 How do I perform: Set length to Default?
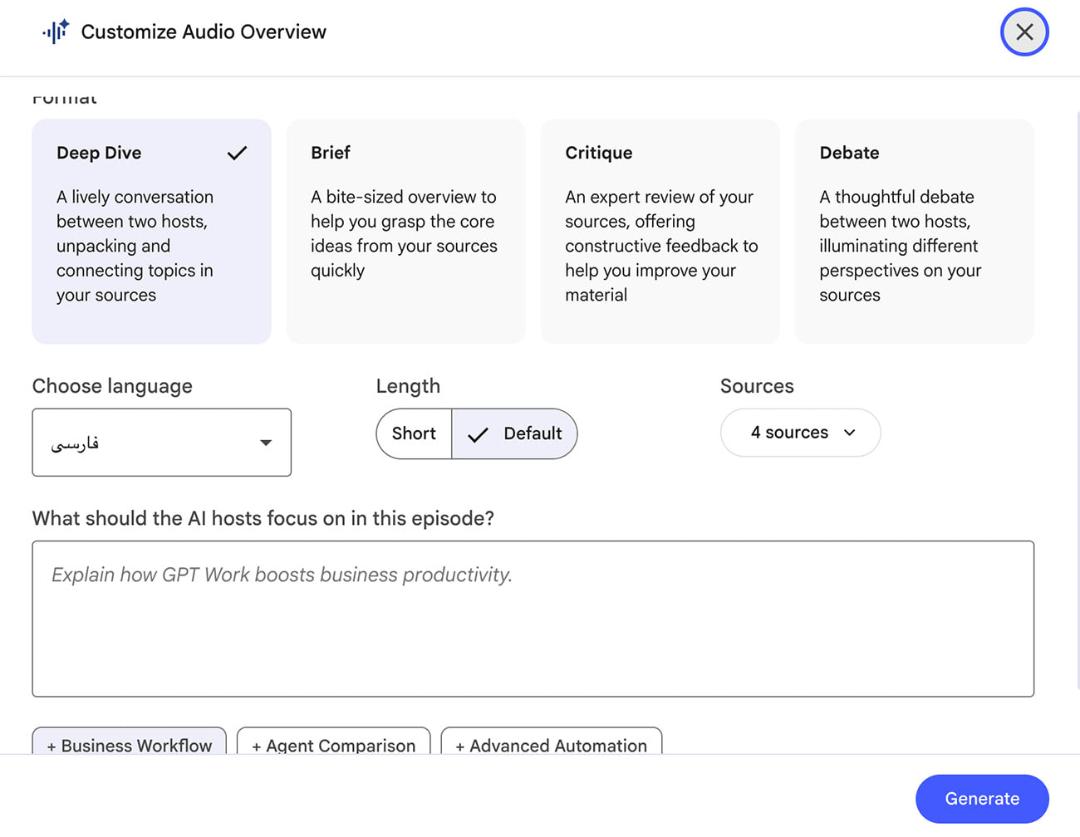tap(515, 433)
